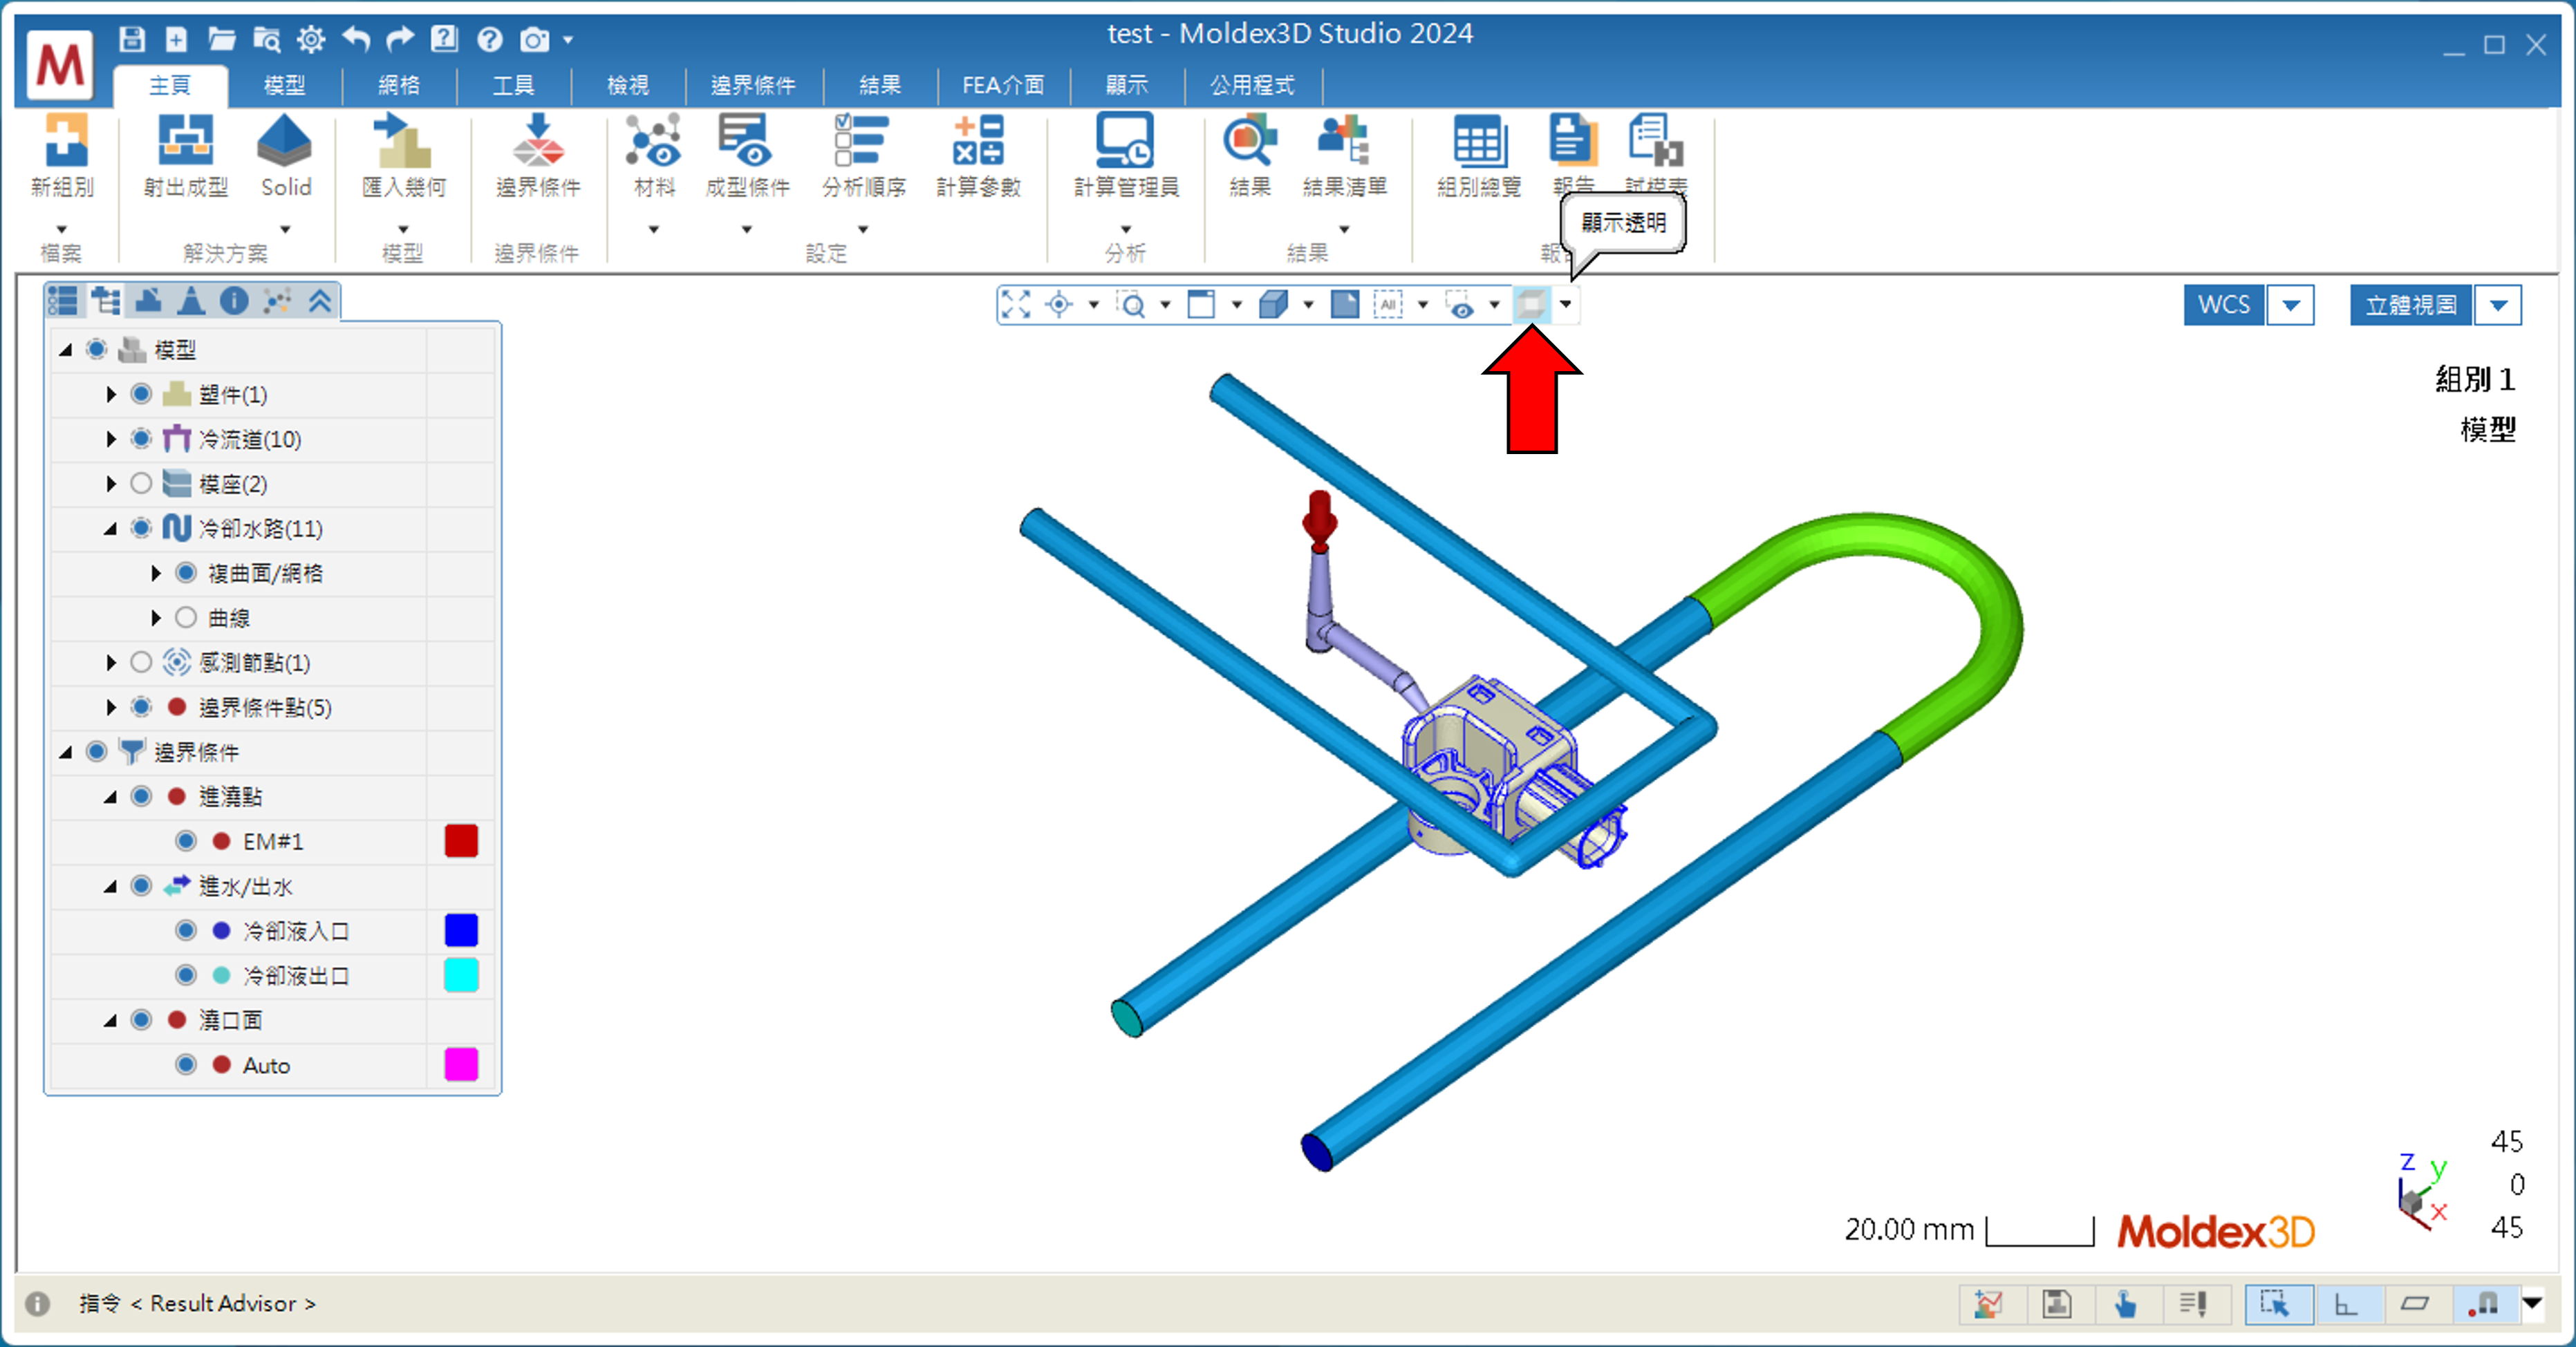The width and height of the screenshot is (2576, 1347).
Task: Switch to the FEA介面 tab
Action: click(x=1003, y=85)
